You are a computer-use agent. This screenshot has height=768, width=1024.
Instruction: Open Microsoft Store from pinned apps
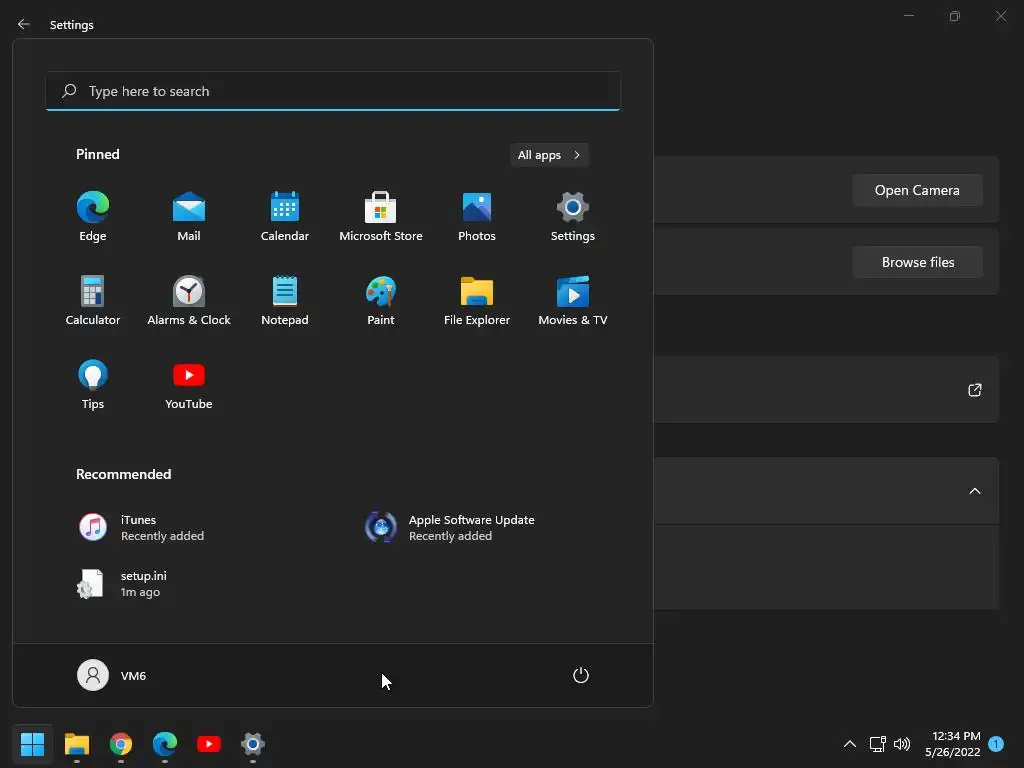point(381,217)
